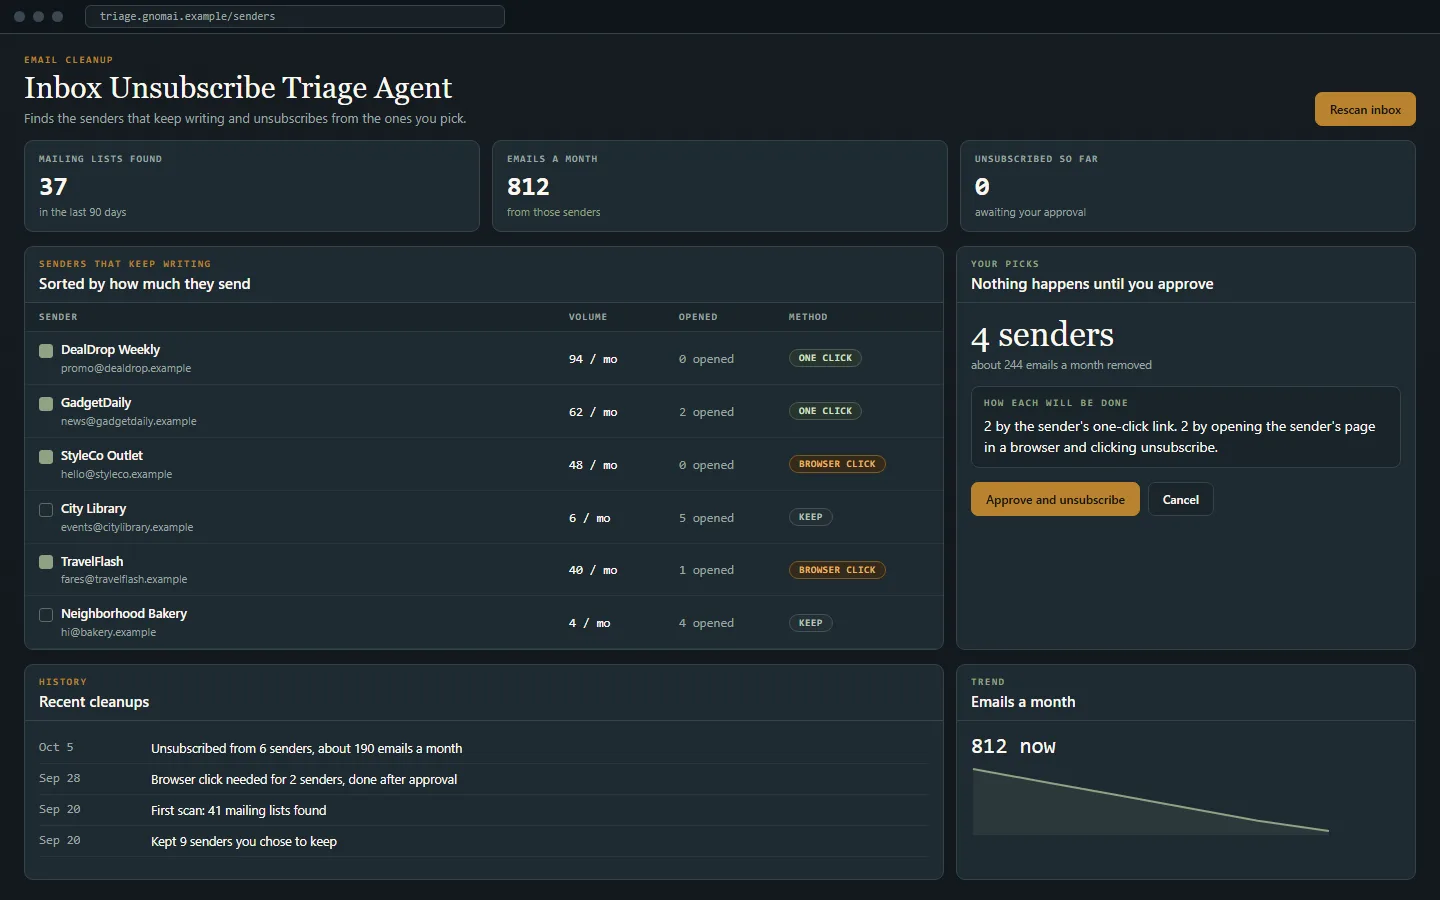This screenshot has width=1440, height=900.
Task: Click the '48 / mo' volume value
Action: click(593, 465)
